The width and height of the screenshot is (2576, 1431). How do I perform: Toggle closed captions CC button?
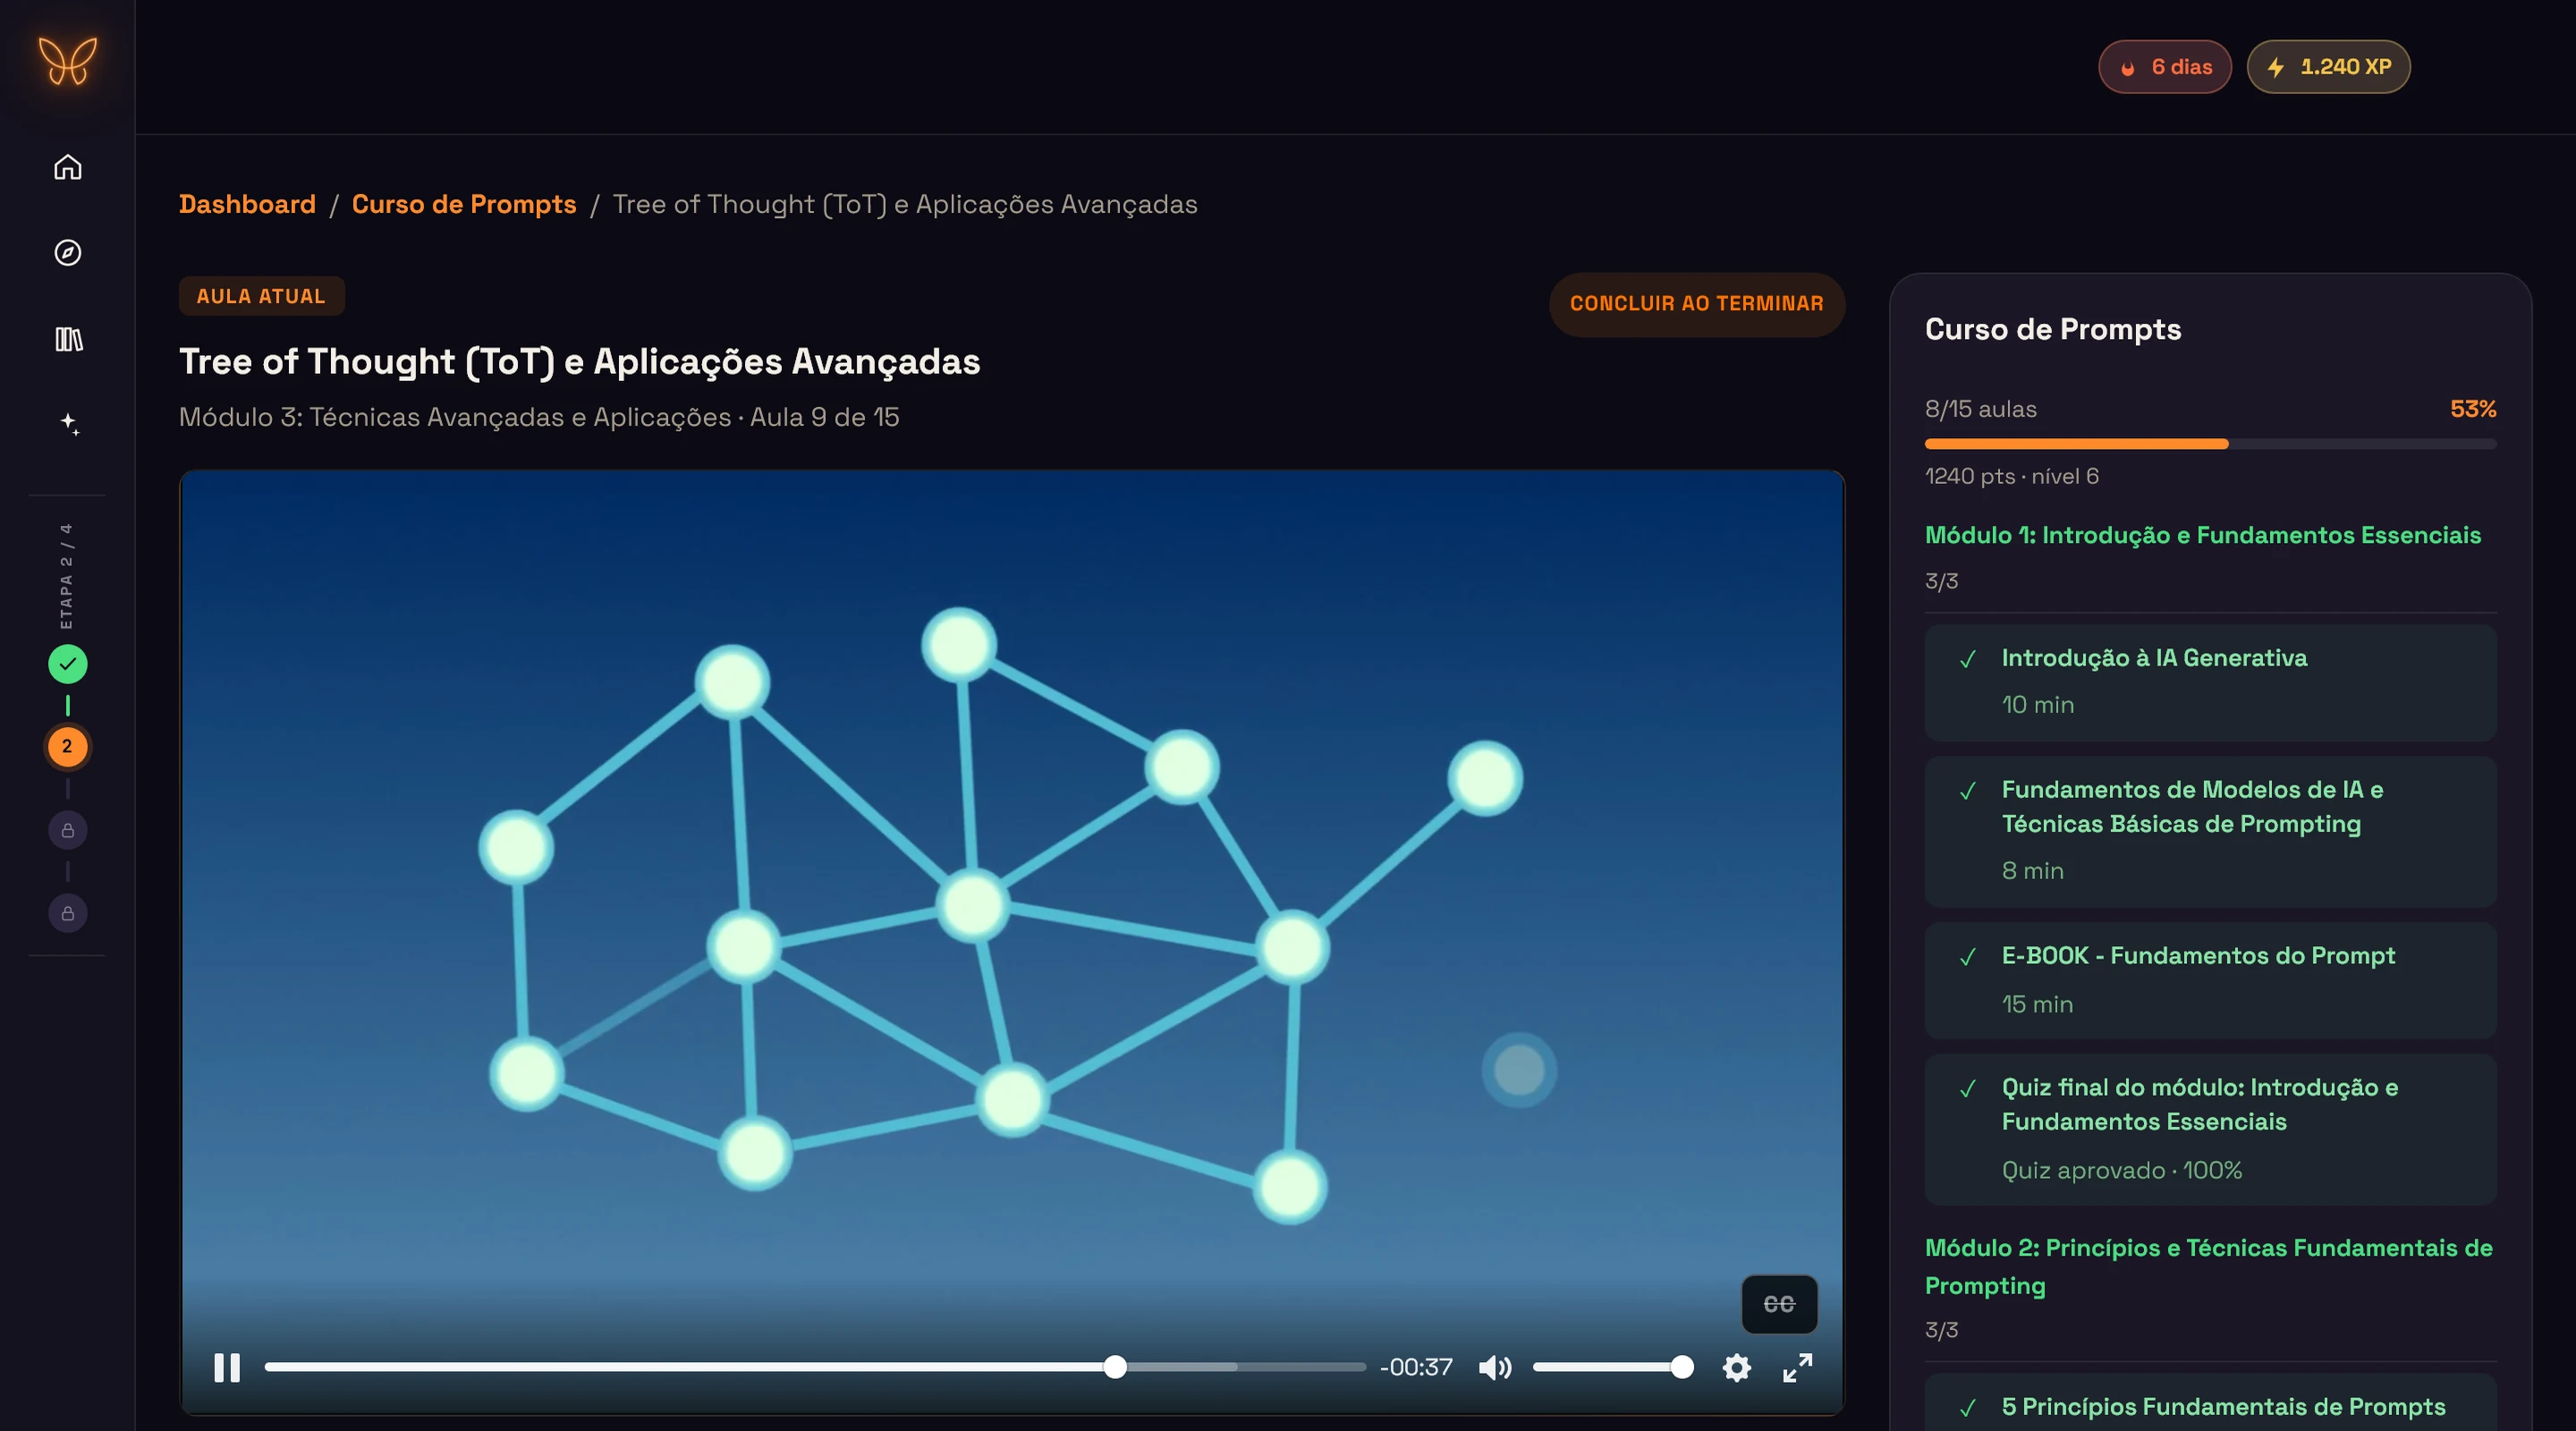tap(1779, 1304)
